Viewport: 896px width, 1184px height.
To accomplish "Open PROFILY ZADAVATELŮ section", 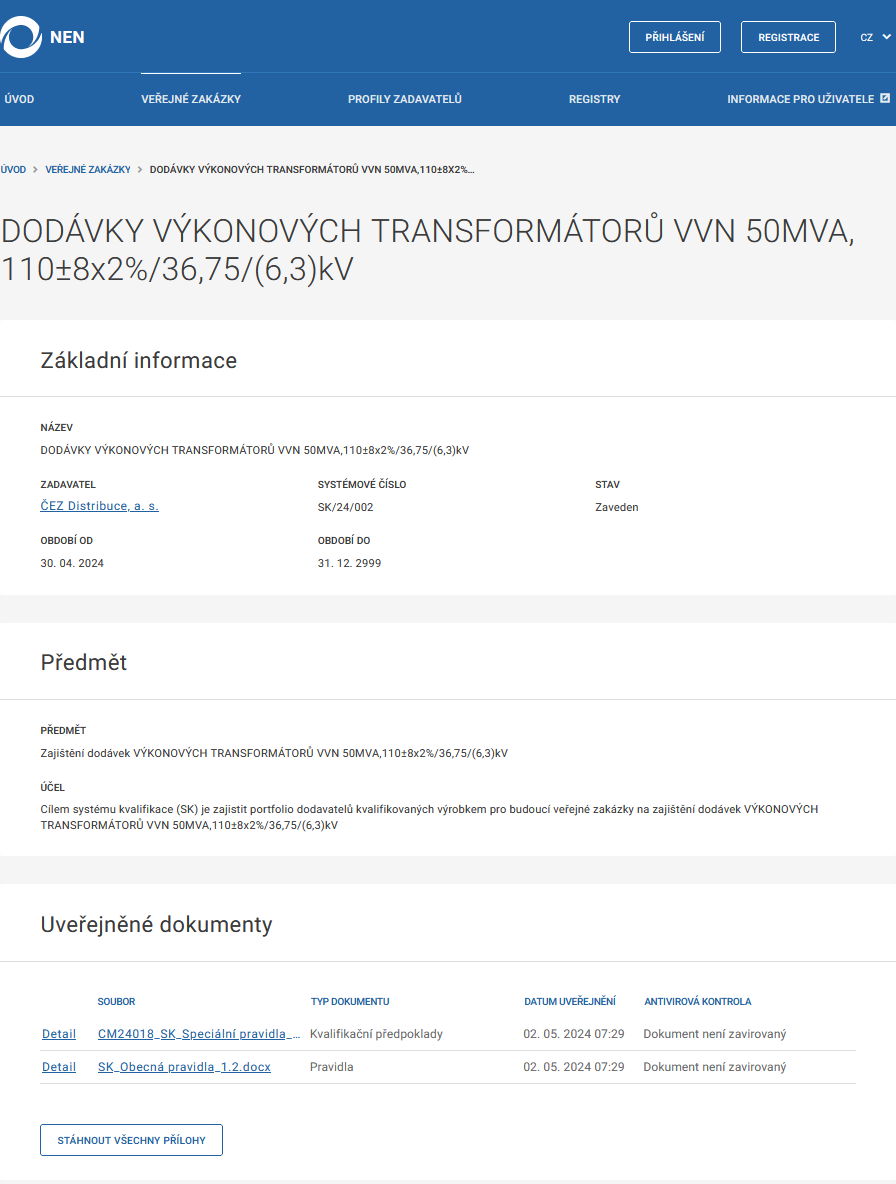I will [404, 99].
